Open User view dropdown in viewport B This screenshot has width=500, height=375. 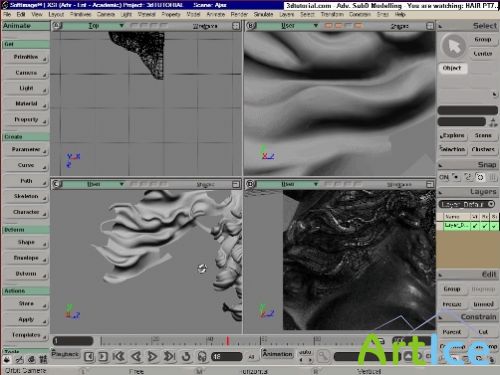point(287,26)
